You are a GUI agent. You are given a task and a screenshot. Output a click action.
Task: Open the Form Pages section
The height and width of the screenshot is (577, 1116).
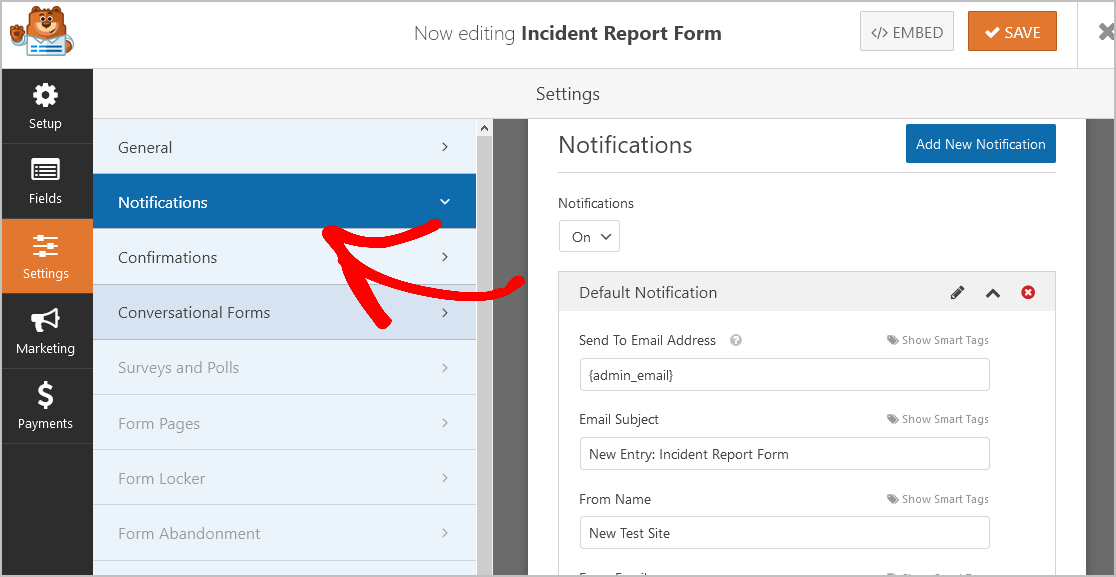tap(284, 423)
